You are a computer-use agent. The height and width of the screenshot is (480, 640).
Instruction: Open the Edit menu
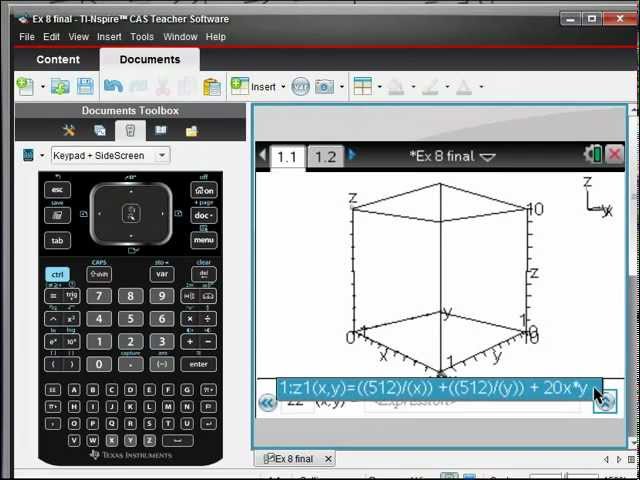[x=51, y=37]
